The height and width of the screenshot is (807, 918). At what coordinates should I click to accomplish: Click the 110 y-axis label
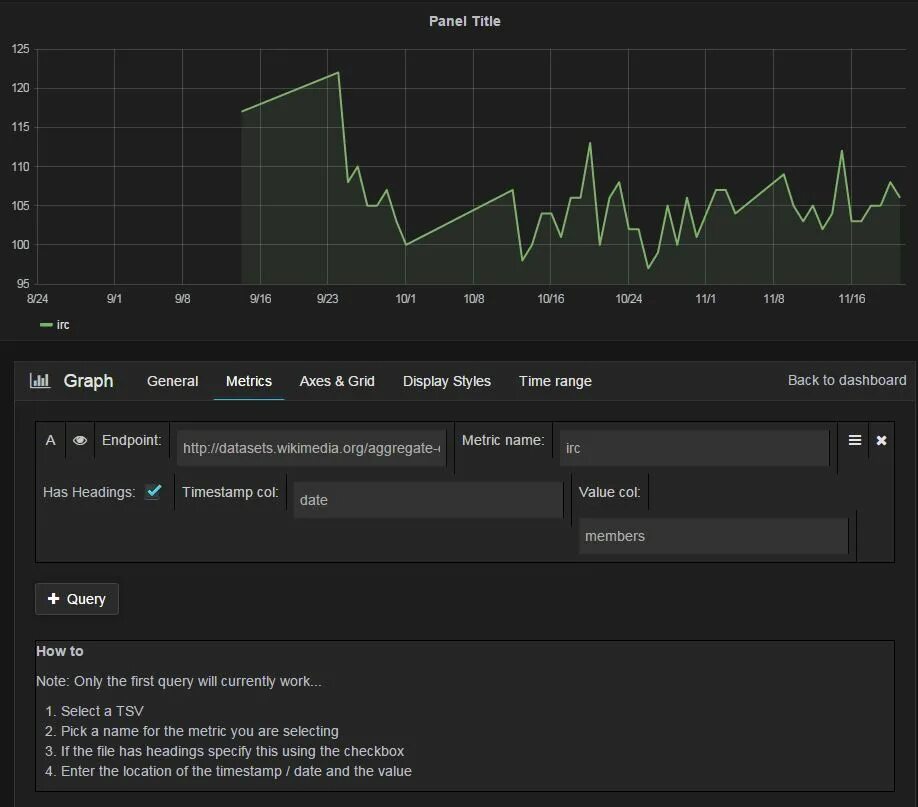coord(20,167)
